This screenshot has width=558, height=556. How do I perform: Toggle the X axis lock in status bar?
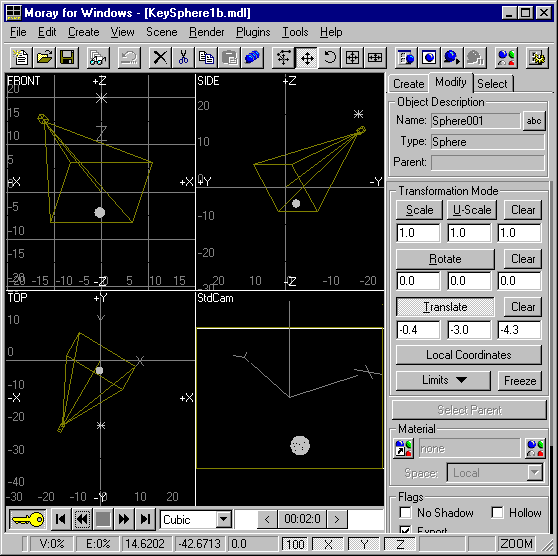(x=328, y=544)
